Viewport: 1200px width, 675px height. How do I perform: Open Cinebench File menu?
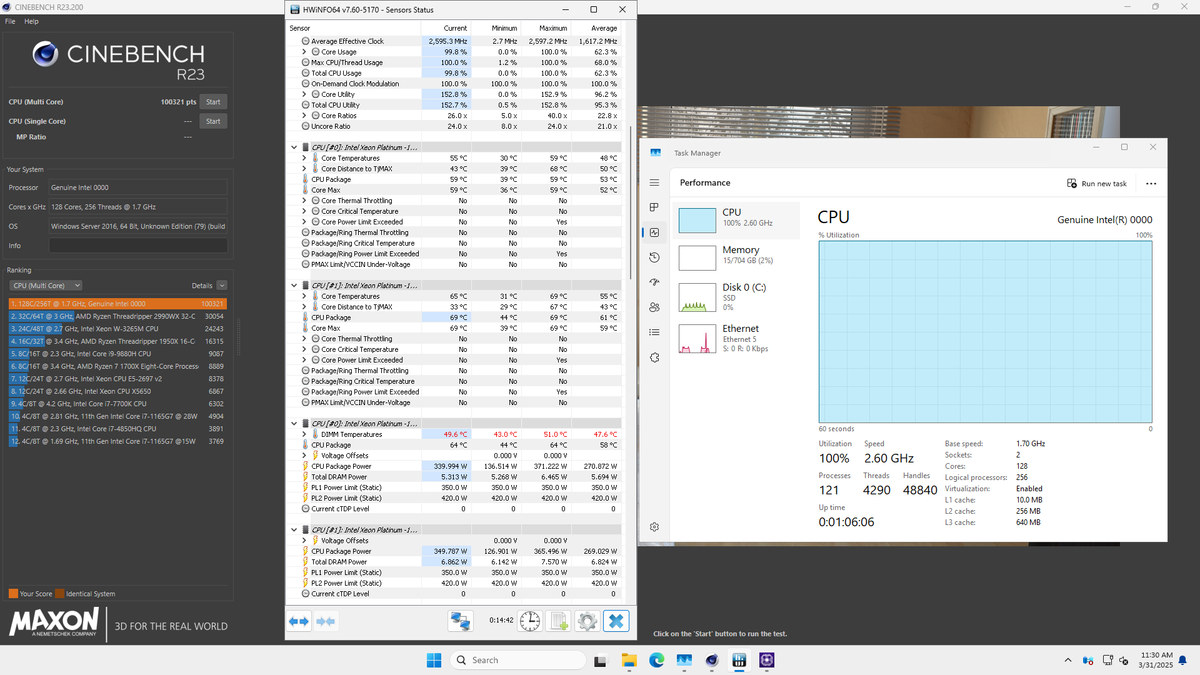click(x=10, y=21)
